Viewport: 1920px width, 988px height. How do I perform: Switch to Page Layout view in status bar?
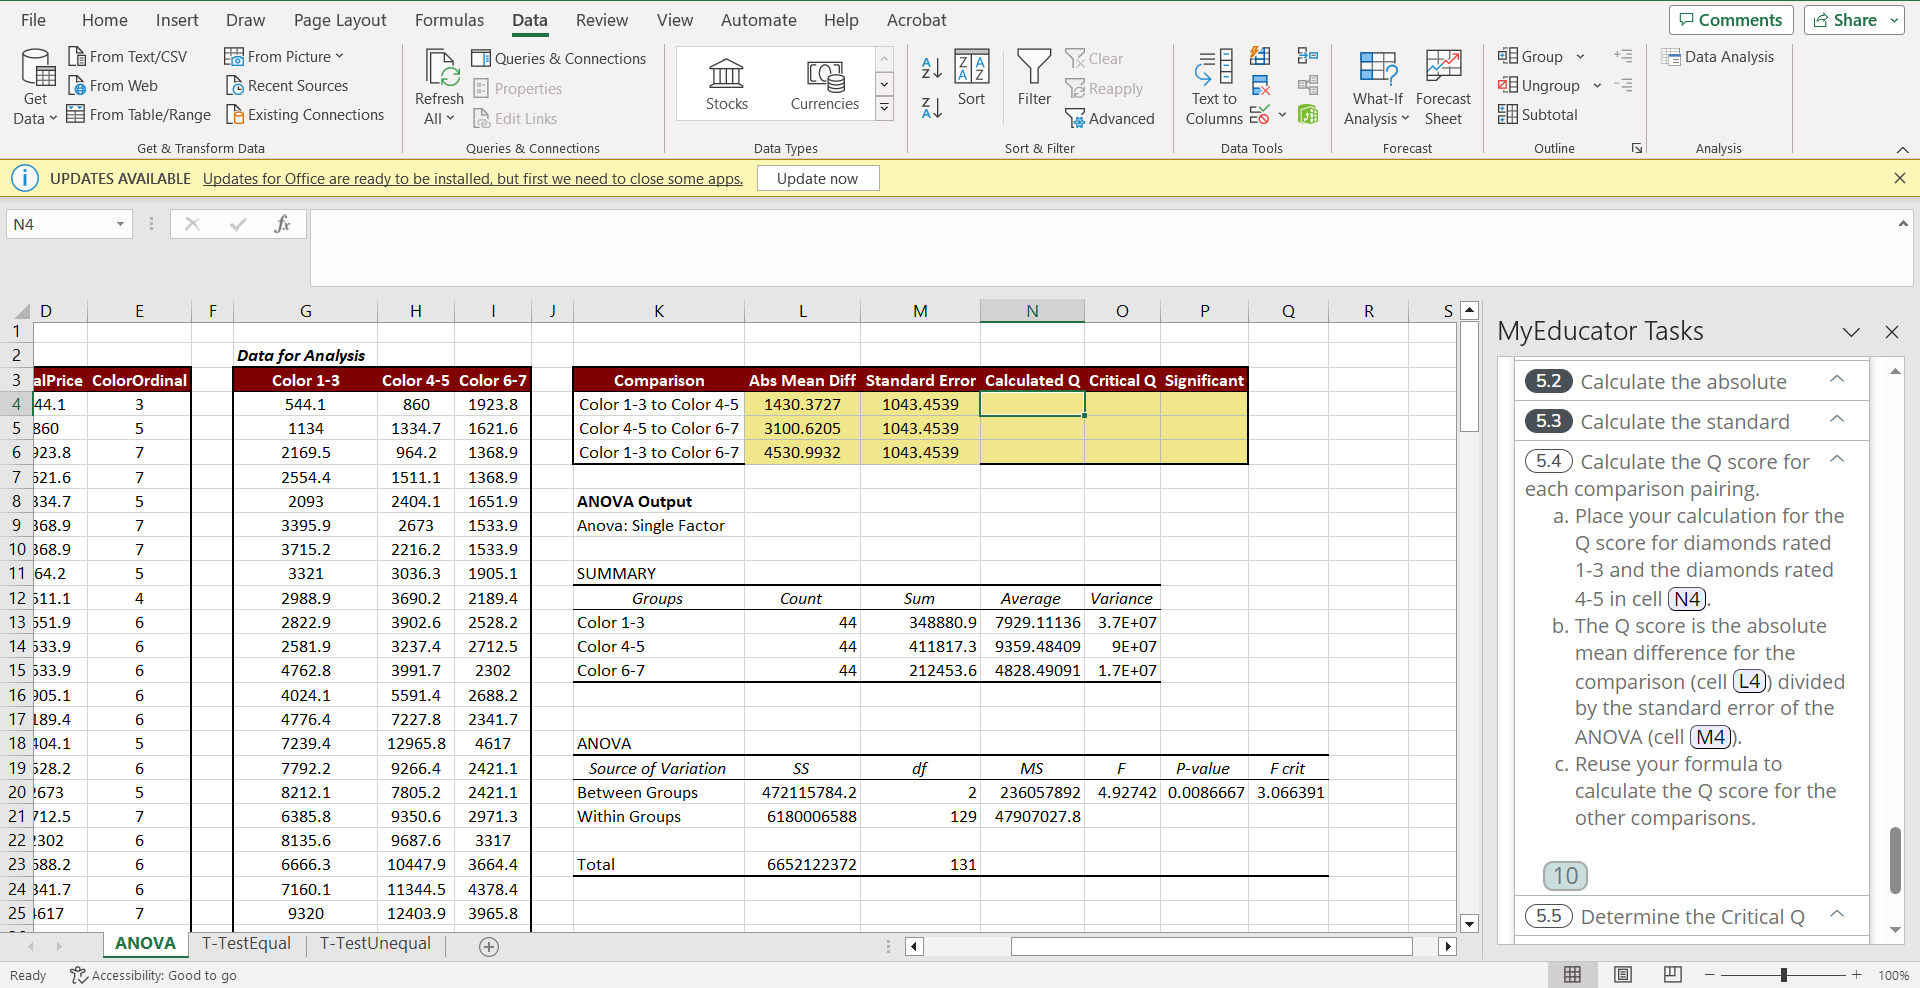tap(1623, 975)
